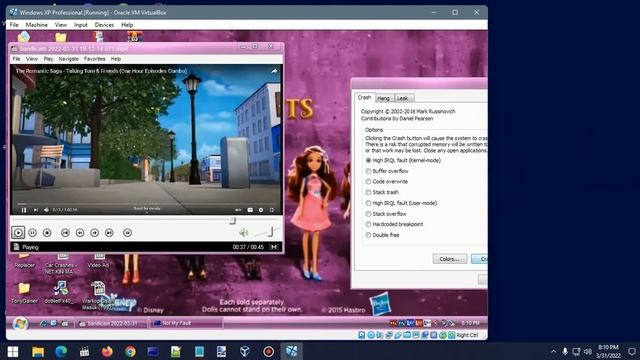Open File Explorer from host taskbar

pos(38,352)
